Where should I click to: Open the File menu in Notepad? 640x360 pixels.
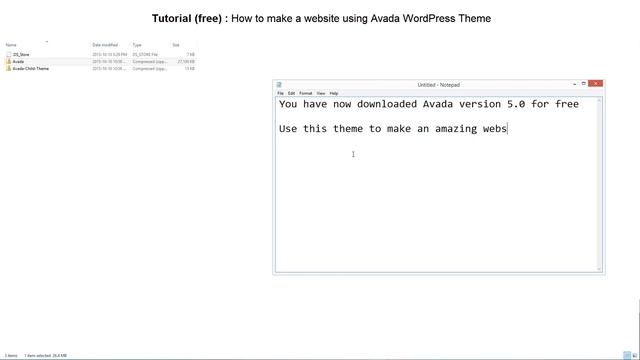280,93
